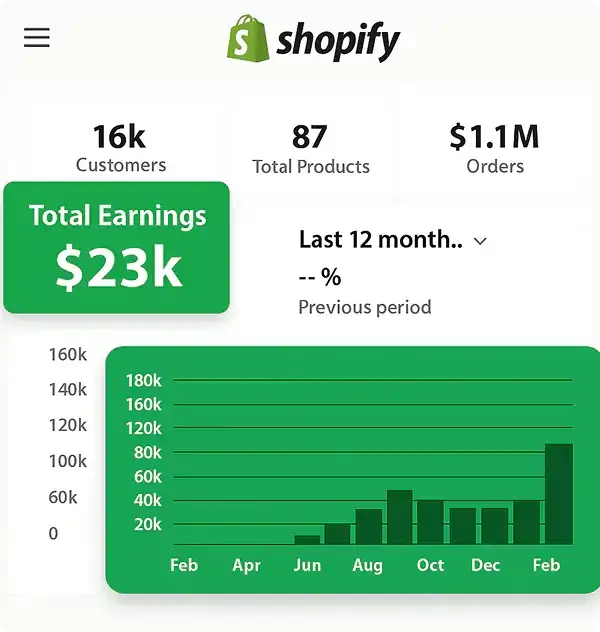Open the Total Earnings $23k card
The width and height of the screenshot is (600, 632).
click(x=117, y=247)
